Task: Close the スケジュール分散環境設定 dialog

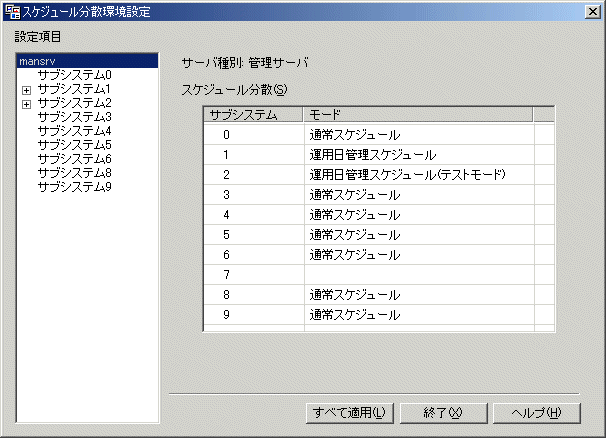Action: pyautogui.click(x=592, y=12)
